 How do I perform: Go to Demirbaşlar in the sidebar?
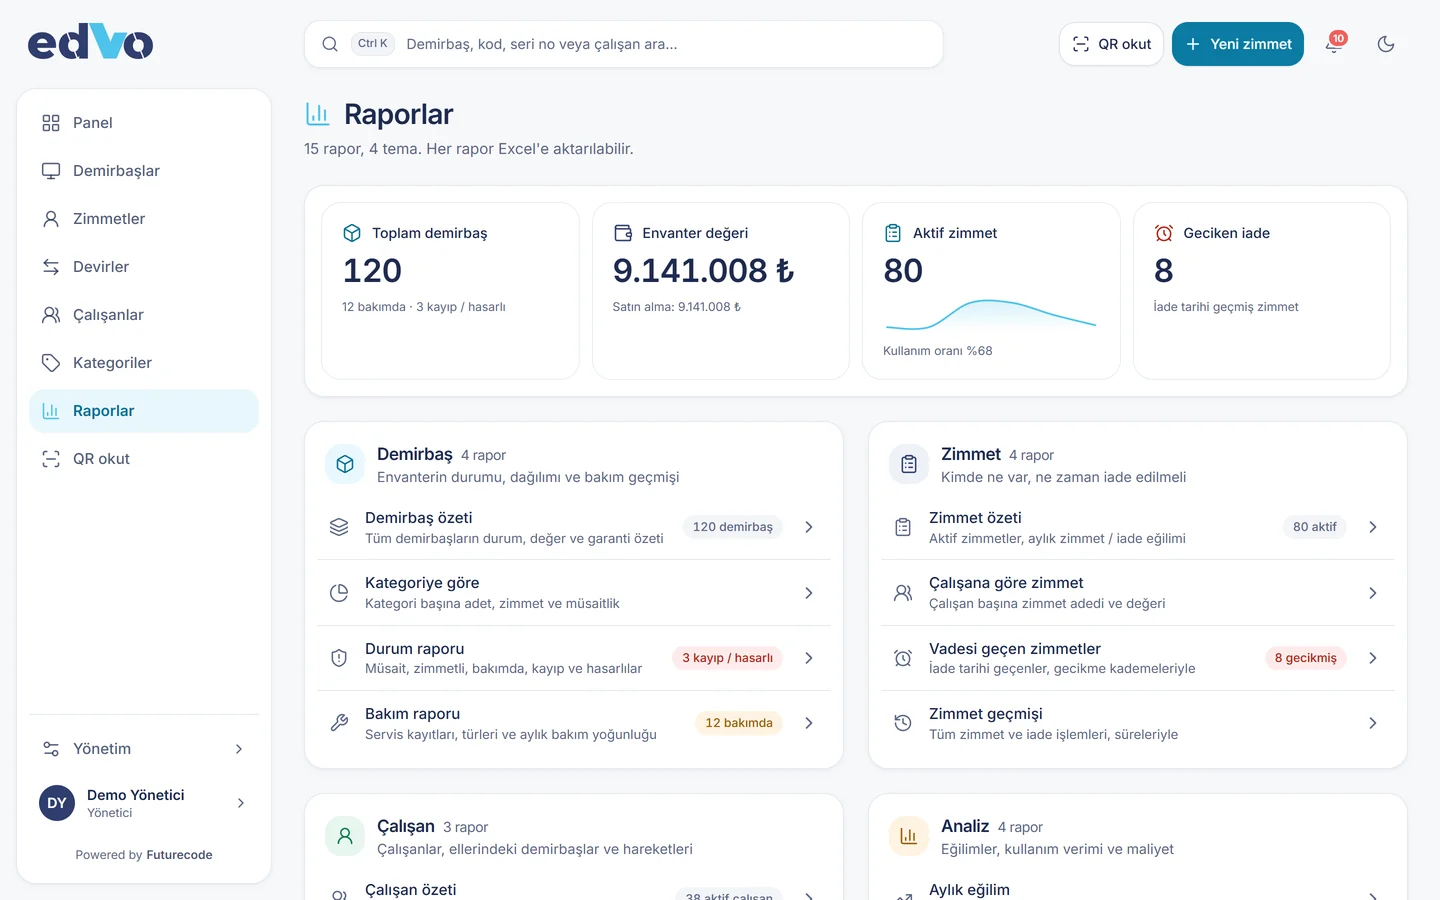pos(144,171)
